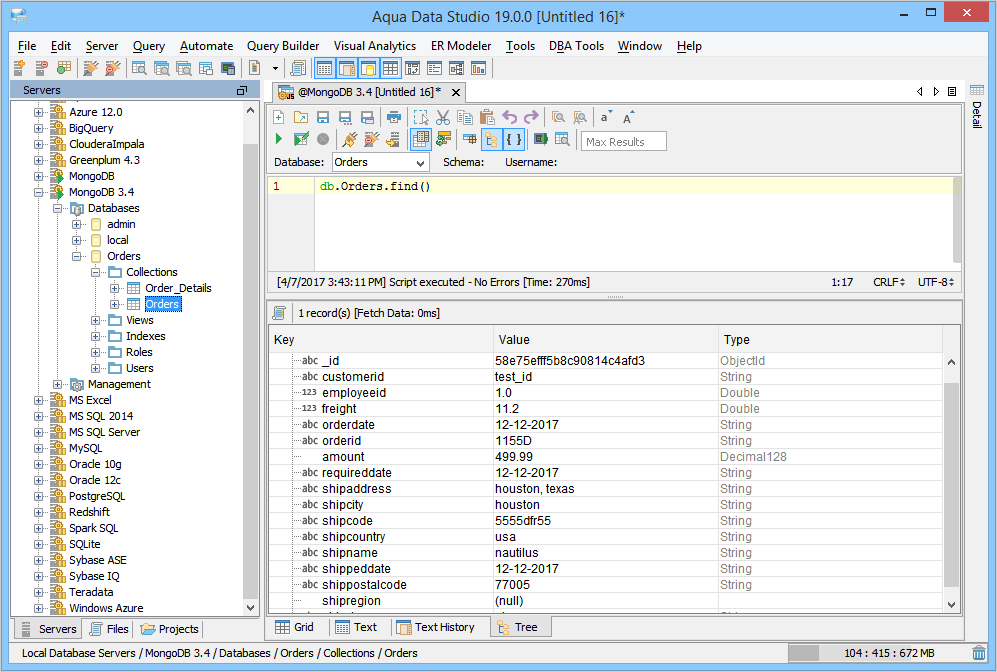Expand the Order_Details collection node
This screenshot has height=672, width=997.
(x=115, y=288)
